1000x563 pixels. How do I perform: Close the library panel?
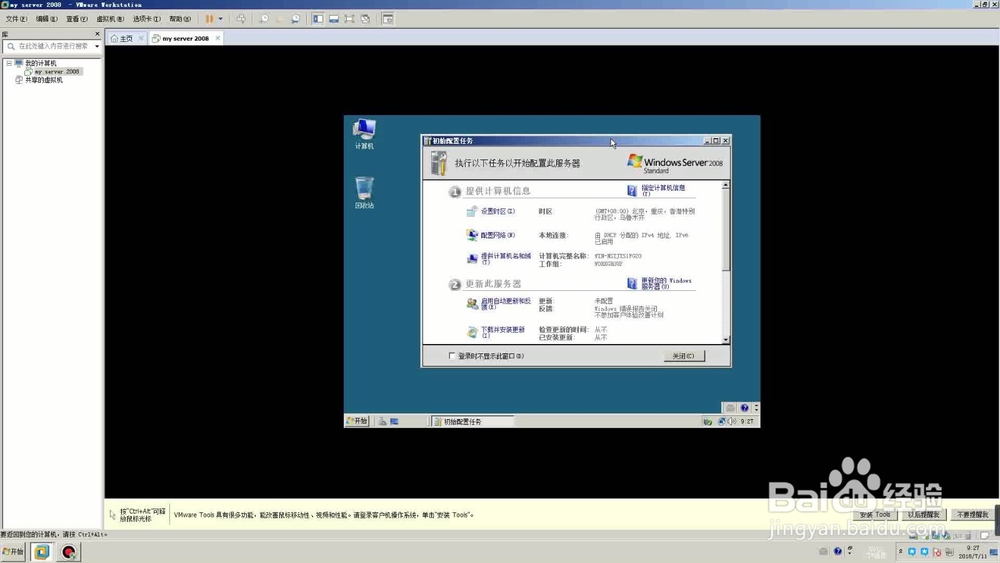[98, 34]
